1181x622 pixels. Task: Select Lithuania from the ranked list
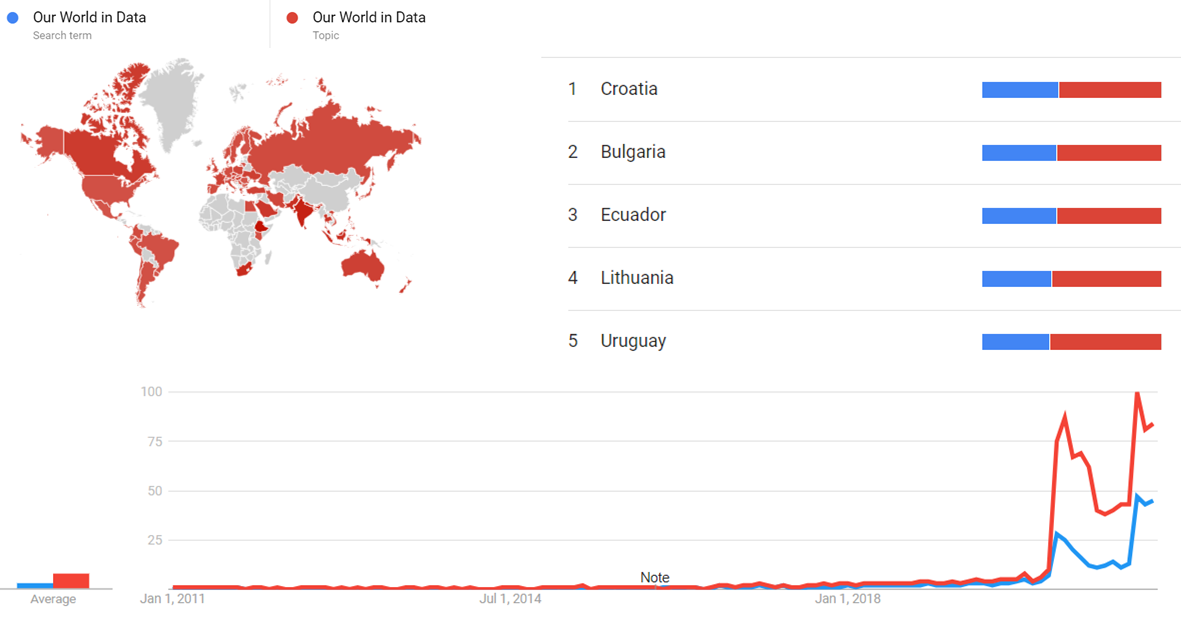coord(637,278)
